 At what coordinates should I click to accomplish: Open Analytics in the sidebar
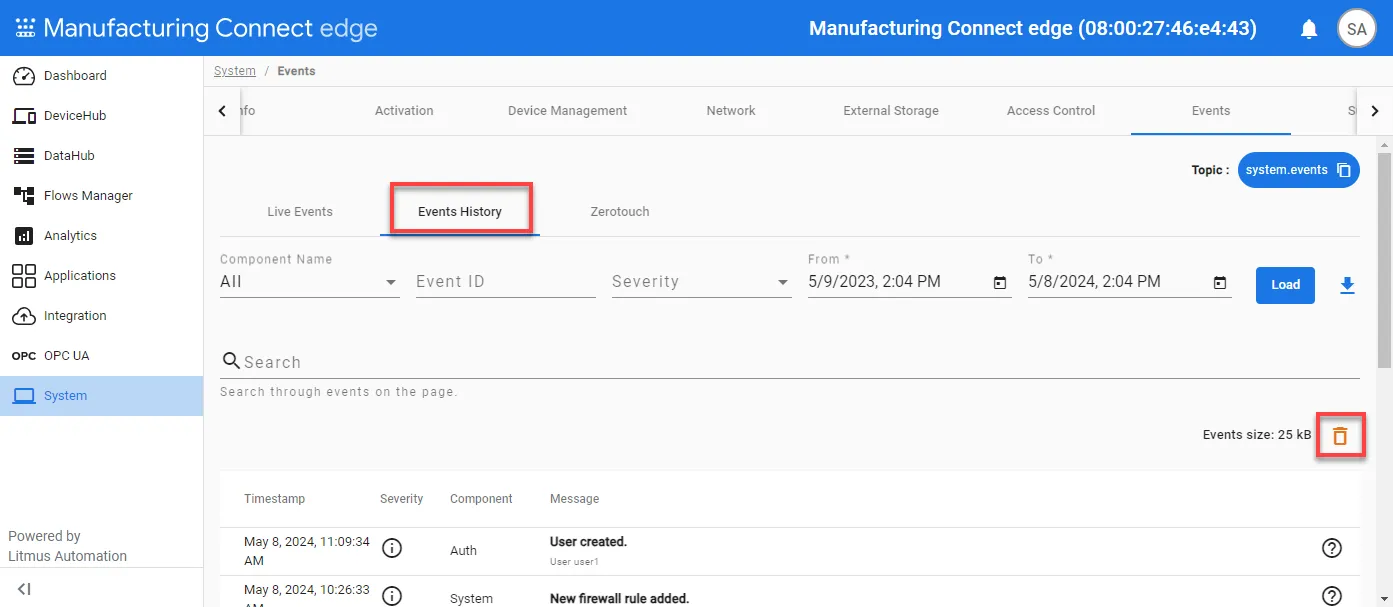pos(101,236)
